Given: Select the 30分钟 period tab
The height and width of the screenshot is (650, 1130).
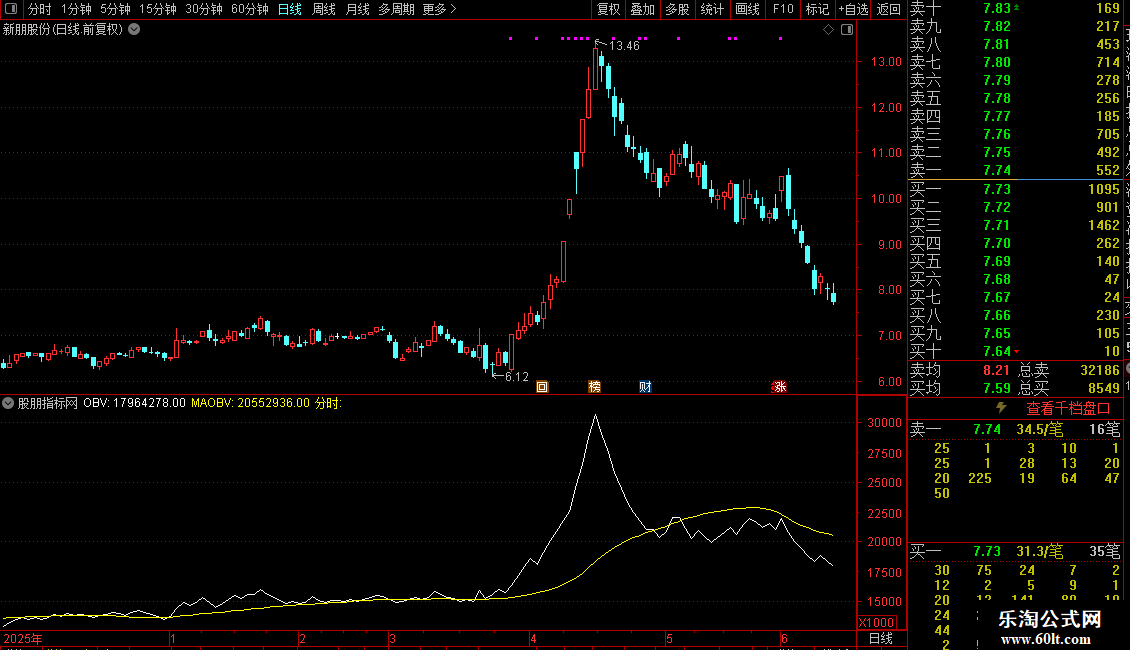Looking at the screenshot, I should point(204,9).
